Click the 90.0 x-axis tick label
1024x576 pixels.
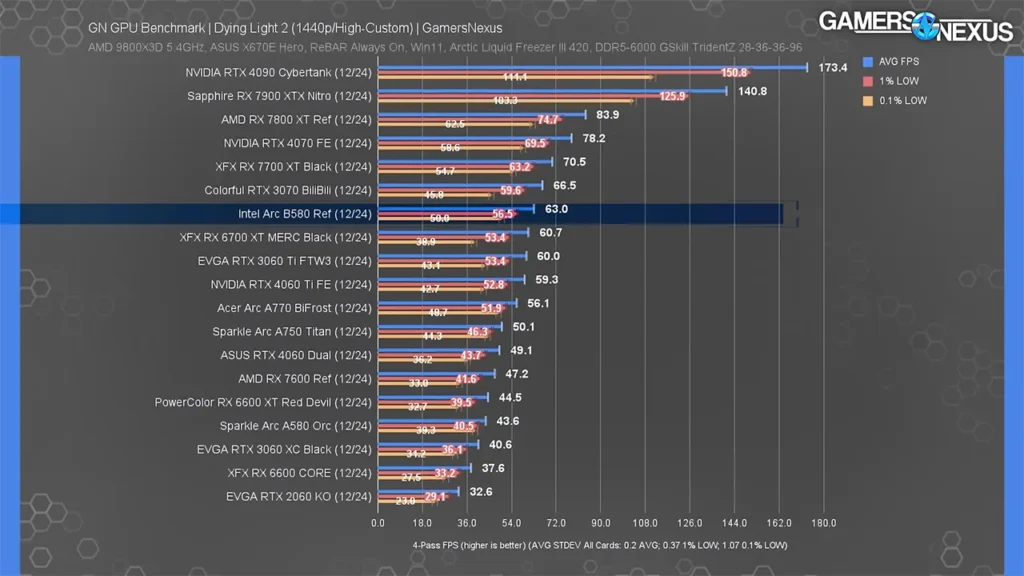coord(601,523)
